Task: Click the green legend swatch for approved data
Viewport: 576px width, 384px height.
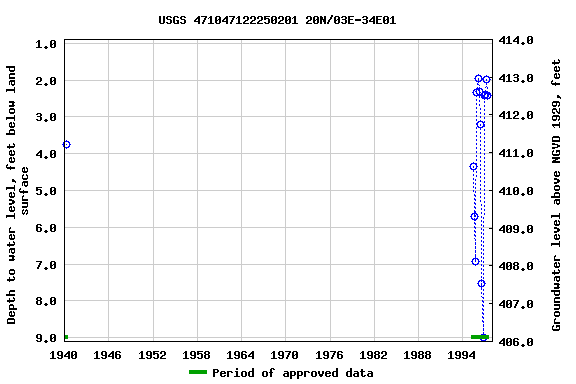Action: pos(198,372)
